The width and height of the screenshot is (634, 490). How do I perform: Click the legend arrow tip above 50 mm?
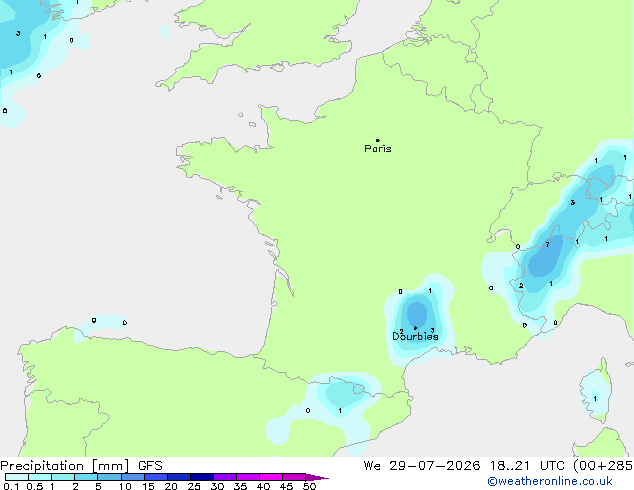[x=317, y=477]
